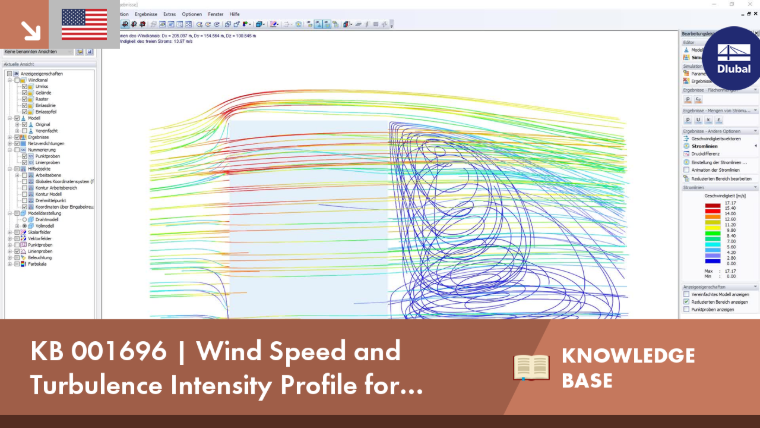
Task: Open the Optionen menu
Action: 191,14
